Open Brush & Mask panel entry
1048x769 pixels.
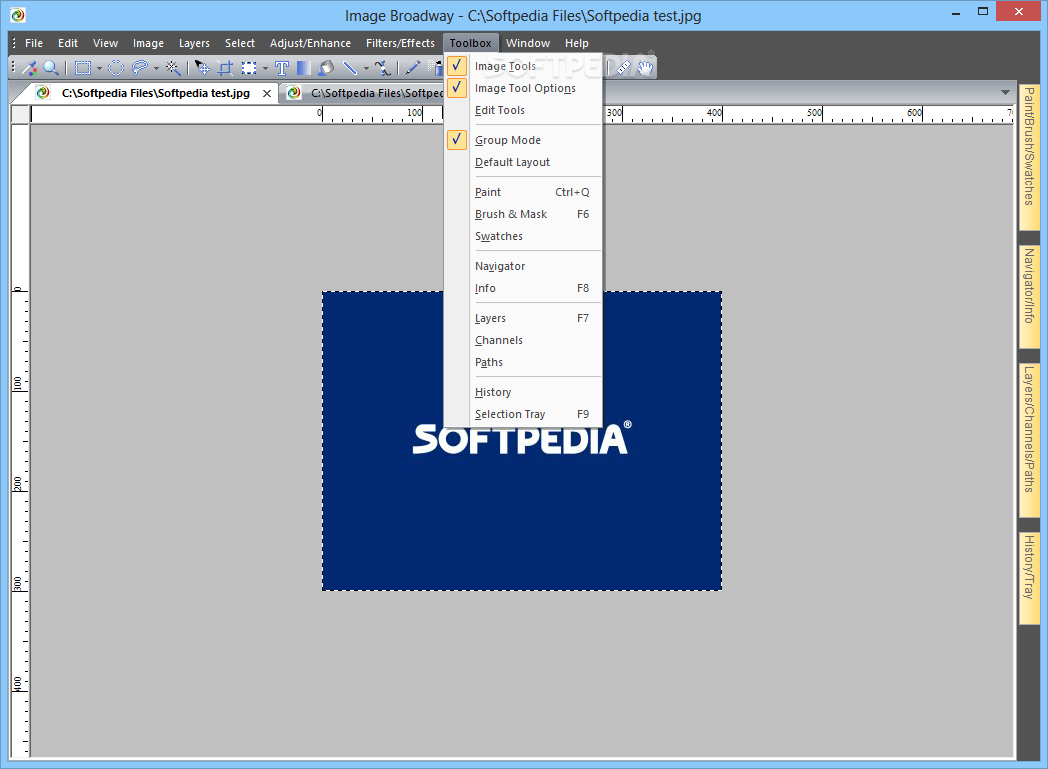pyautogui.click(x=523, y=214)
